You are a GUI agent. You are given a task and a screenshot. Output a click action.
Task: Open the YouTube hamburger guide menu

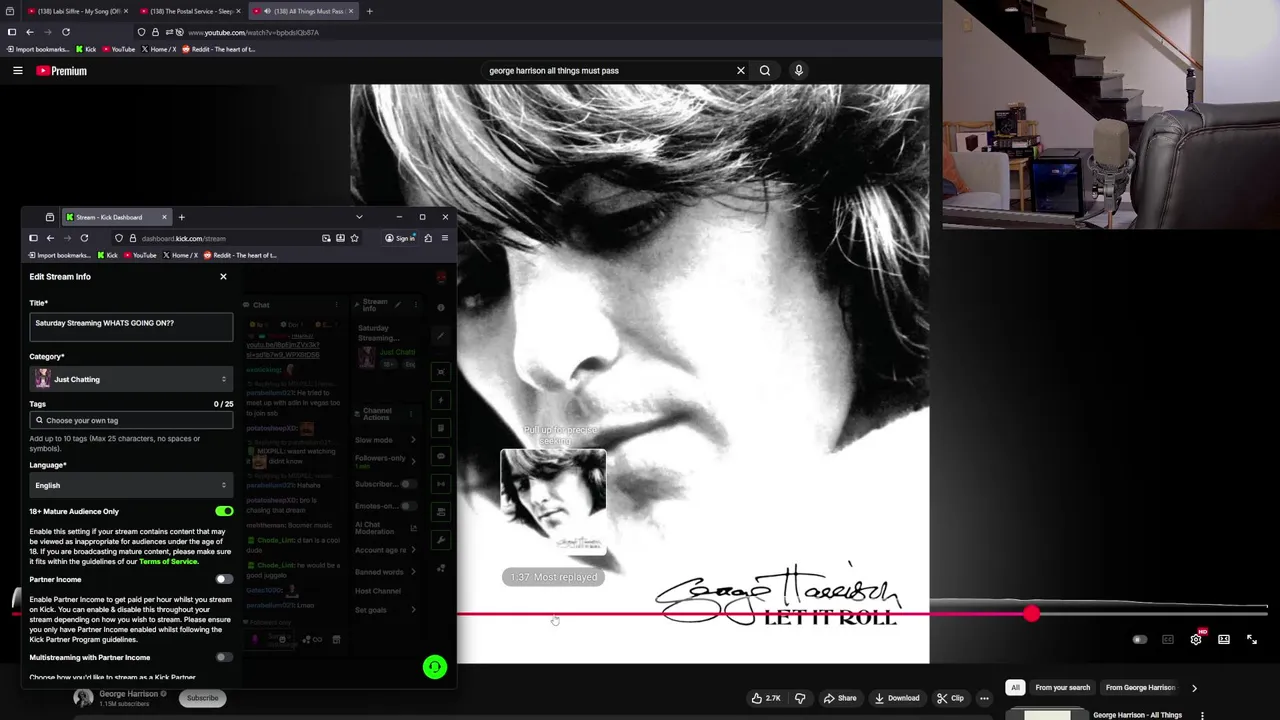pyautogui.click(x=17, y=71)
